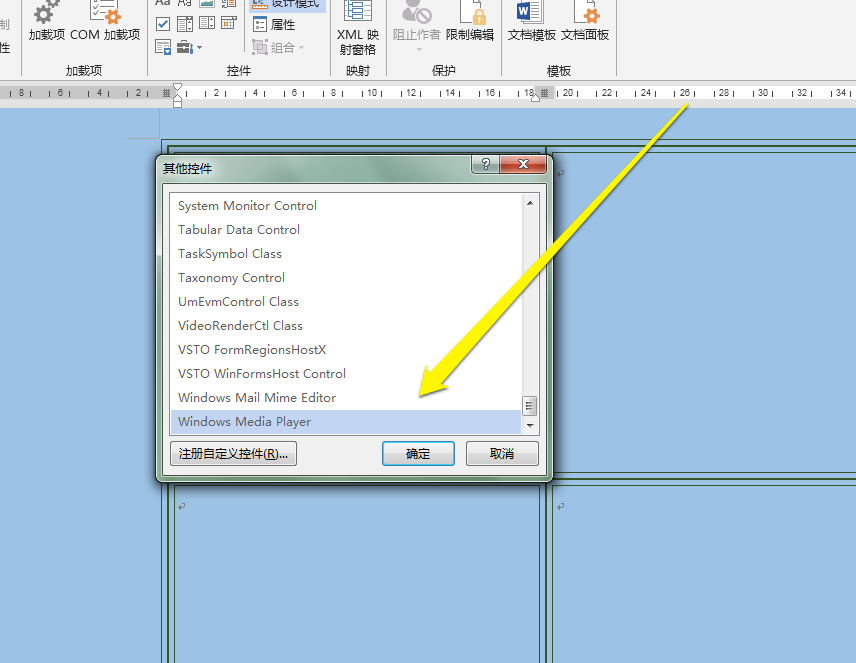Toggle 设计模式 design mode

pyautogui.click(x=287, y=4)
